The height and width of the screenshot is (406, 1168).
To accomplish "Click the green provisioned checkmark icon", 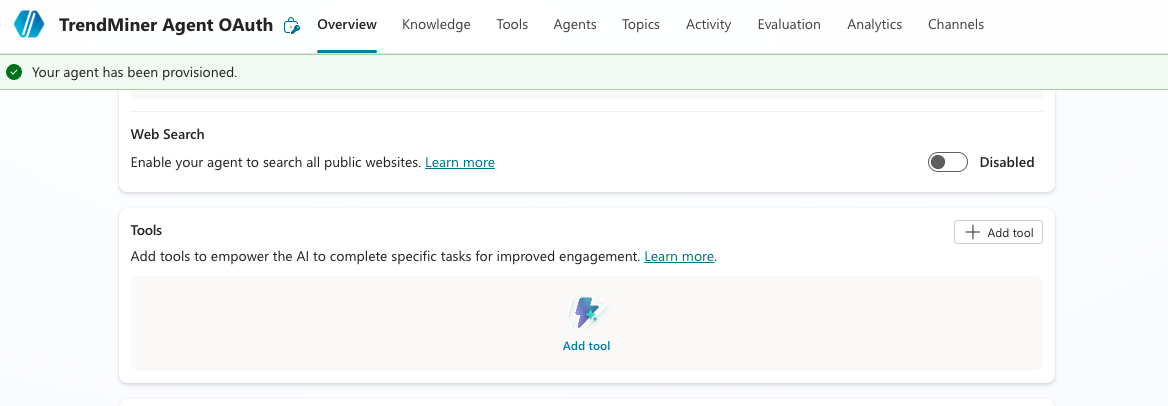I will pyautogui.click(x=13, y=72).
